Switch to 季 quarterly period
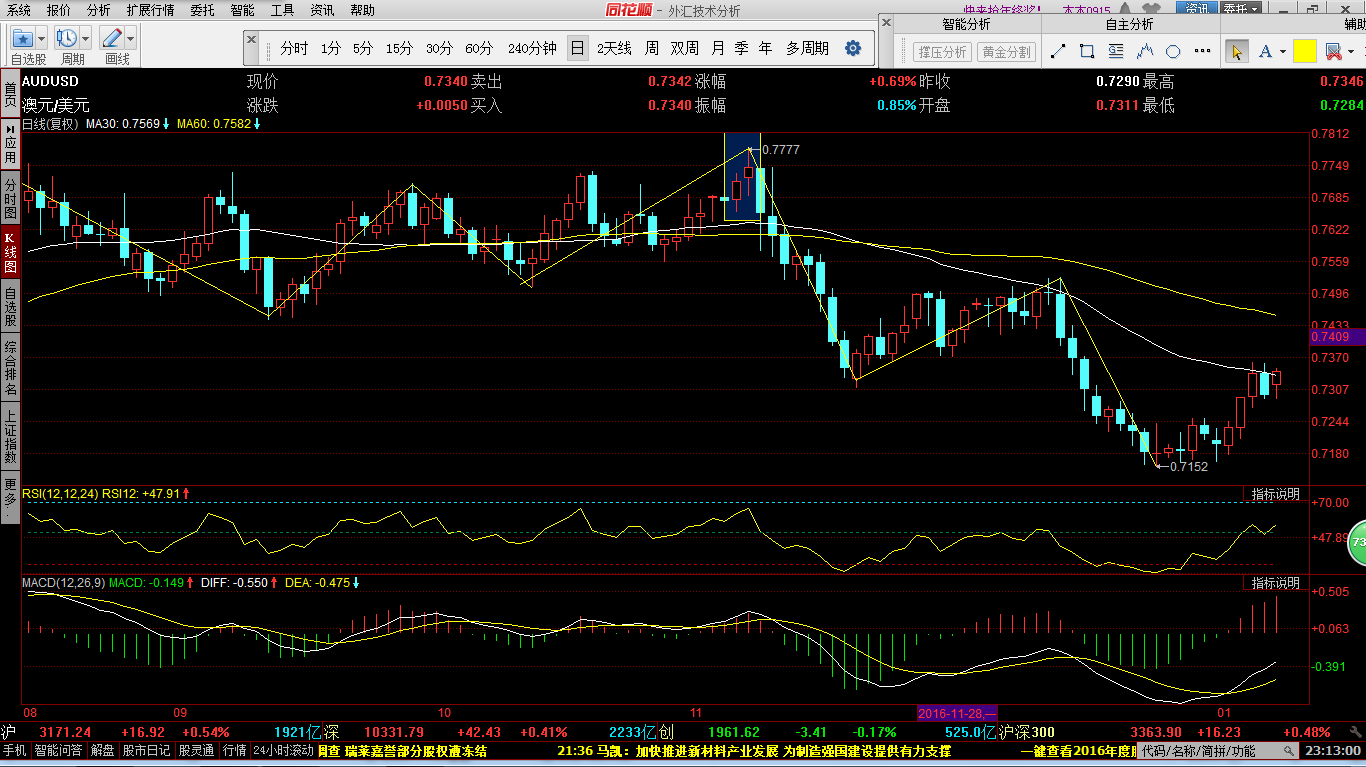Viewport: 1366px width, 767px height. point(741,48)
